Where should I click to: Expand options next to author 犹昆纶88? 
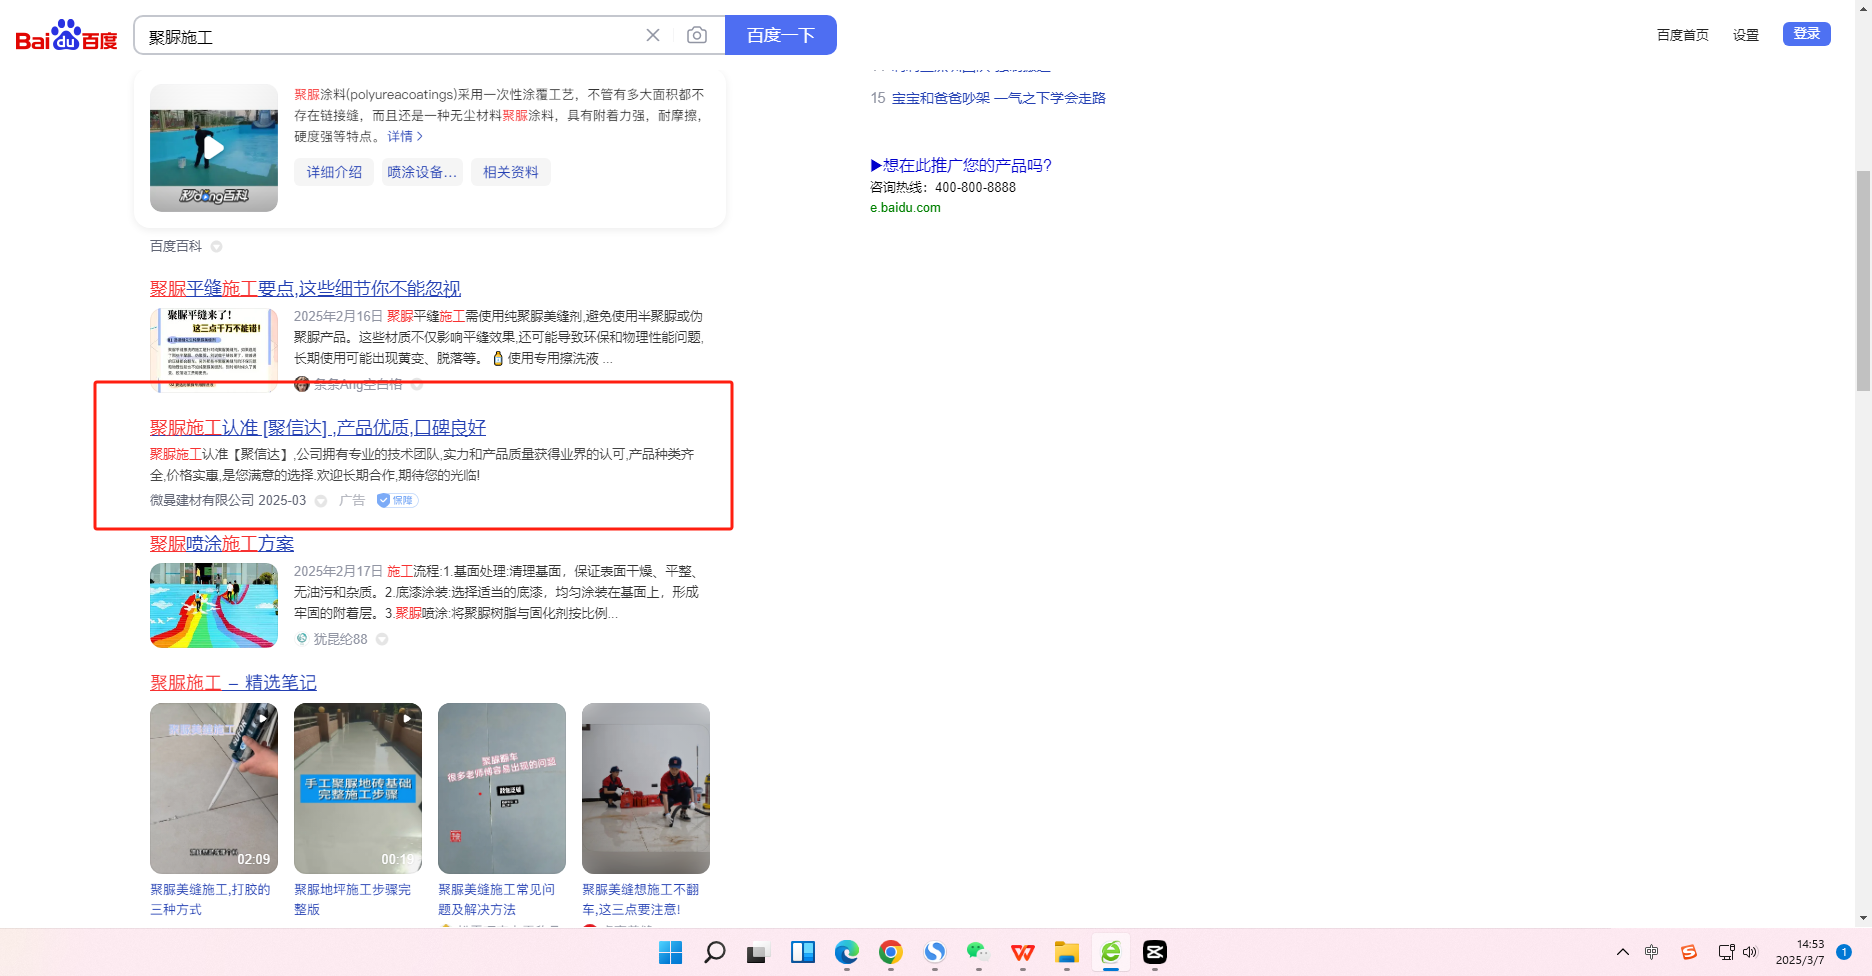pyautogui.click(x=382, y=639)
